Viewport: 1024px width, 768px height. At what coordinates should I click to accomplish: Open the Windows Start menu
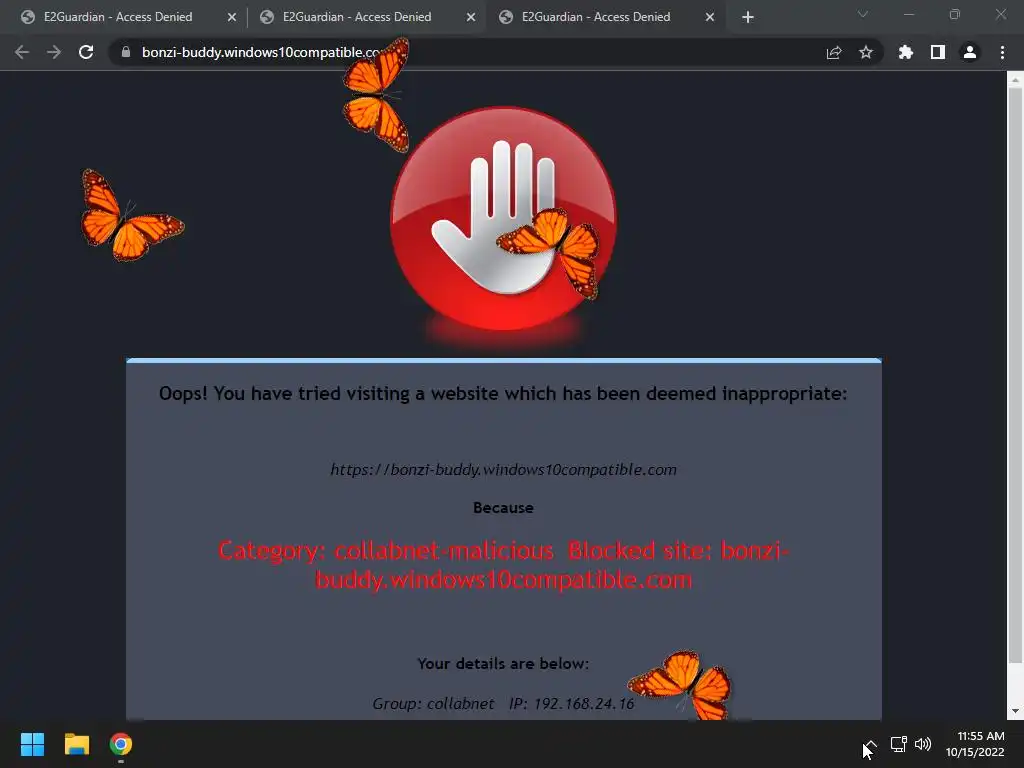click(x=32, y=744)
